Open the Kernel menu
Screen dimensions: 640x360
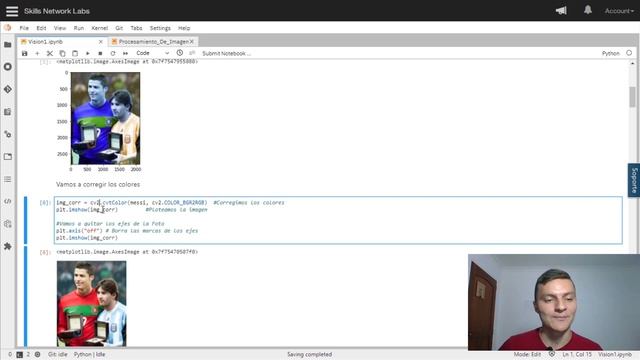(x=100, y=28)
